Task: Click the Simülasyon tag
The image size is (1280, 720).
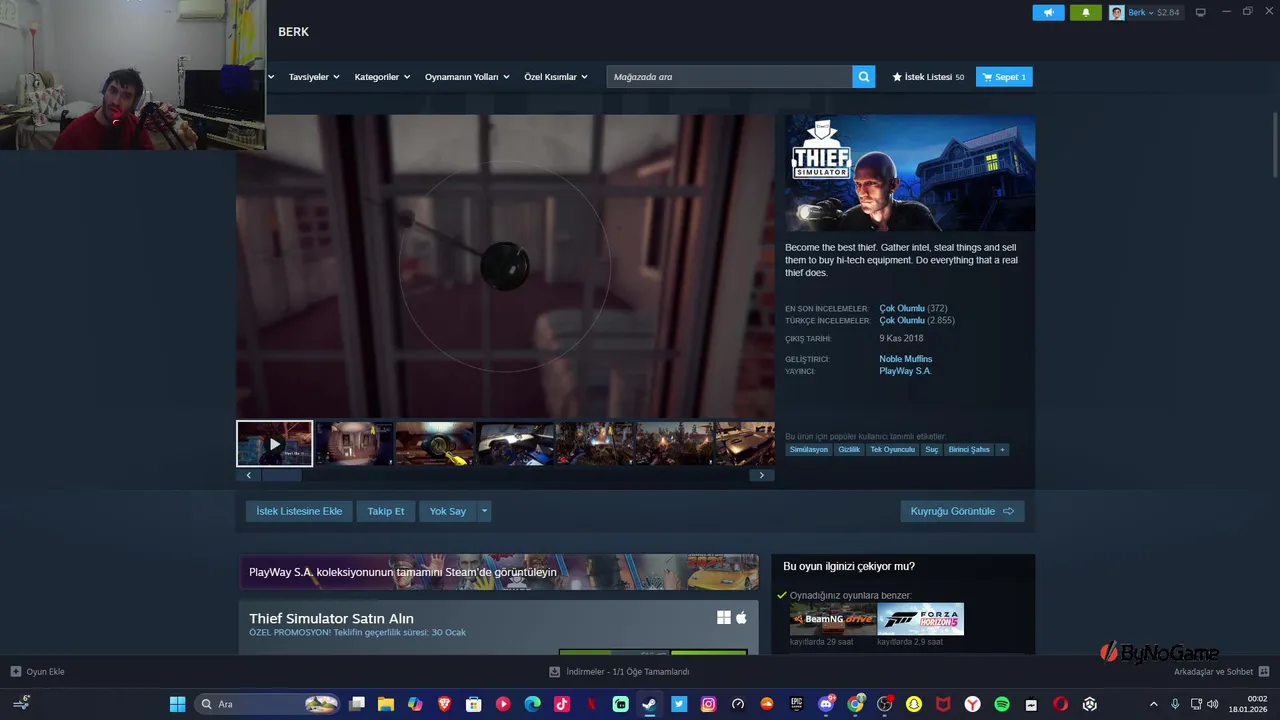Action: coord(808,450)
